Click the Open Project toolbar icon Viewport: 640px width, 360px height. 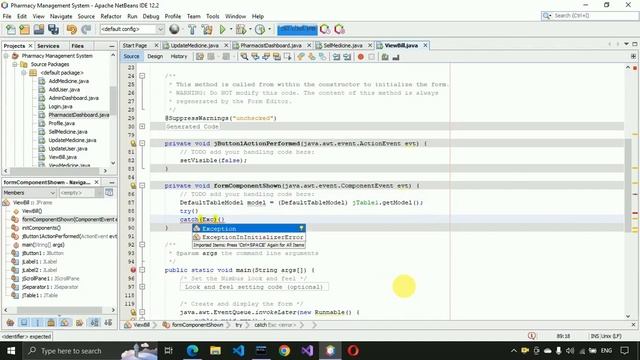tap(39, 29)
